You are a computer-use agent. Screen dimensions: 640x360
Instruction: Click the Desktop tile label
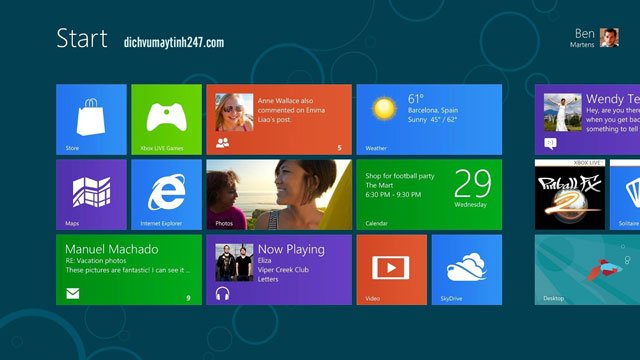[553, 298]
